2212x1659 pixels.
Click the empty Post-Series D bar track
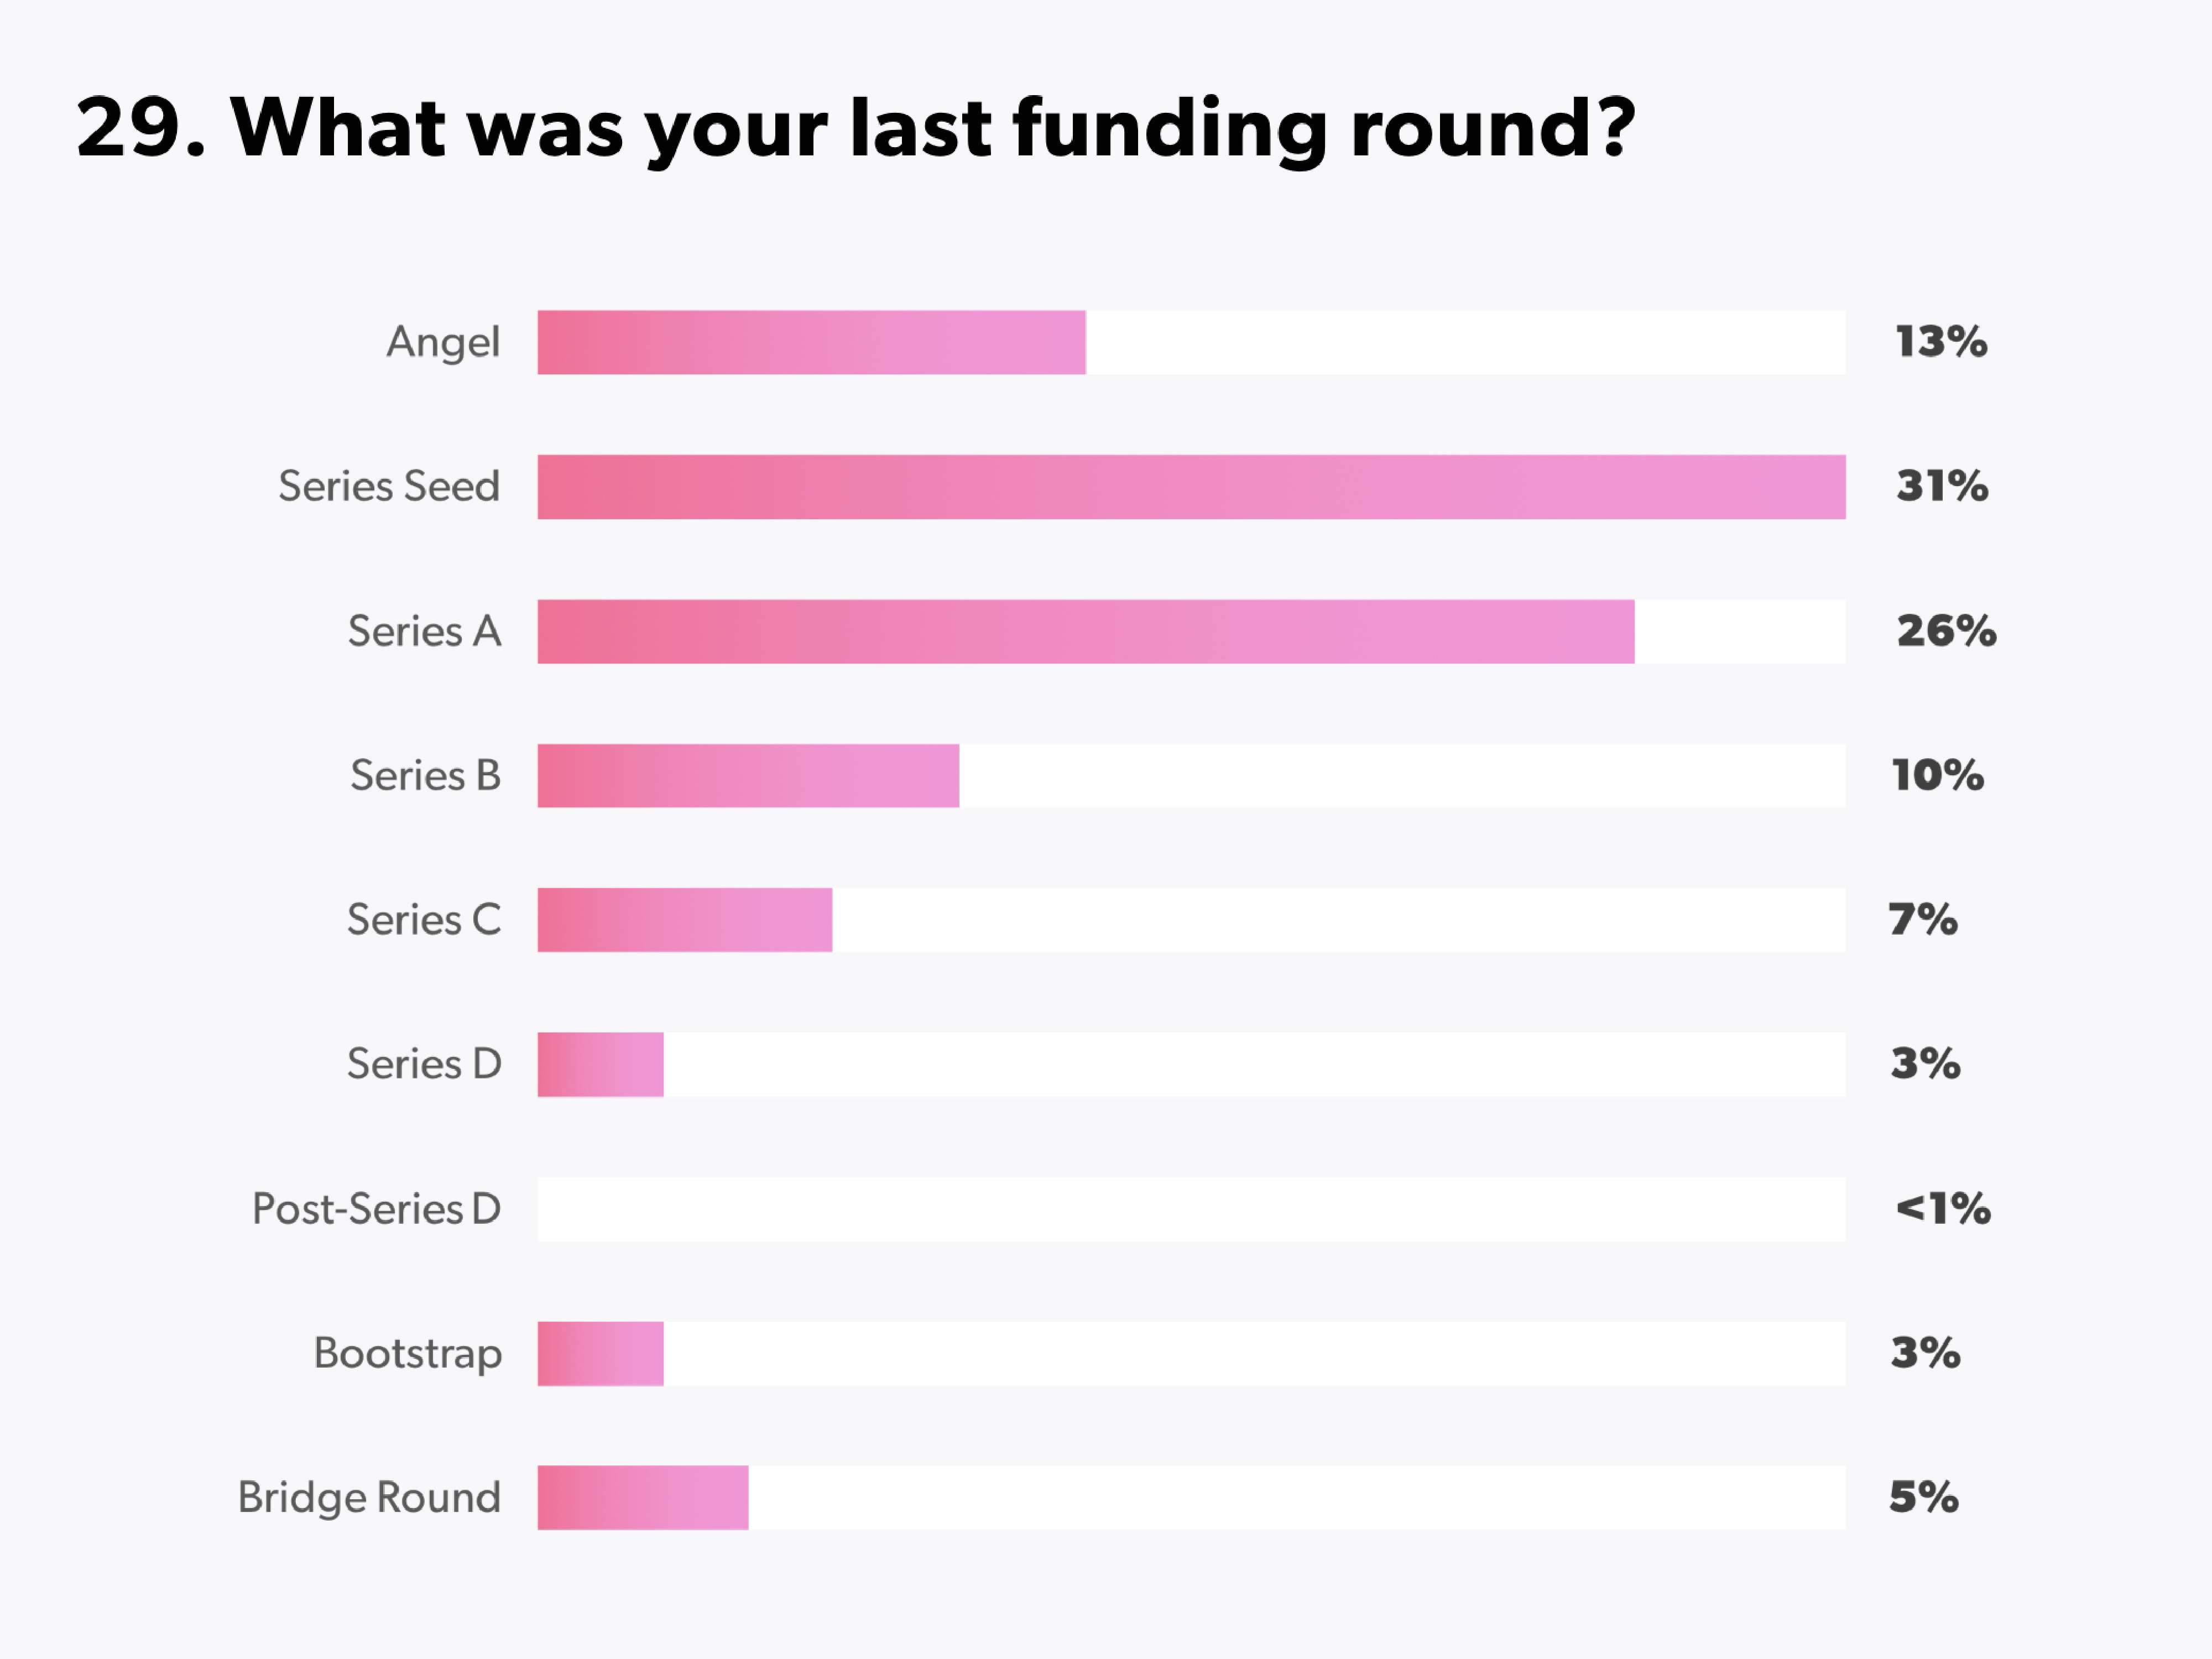coord(1191,1209)
